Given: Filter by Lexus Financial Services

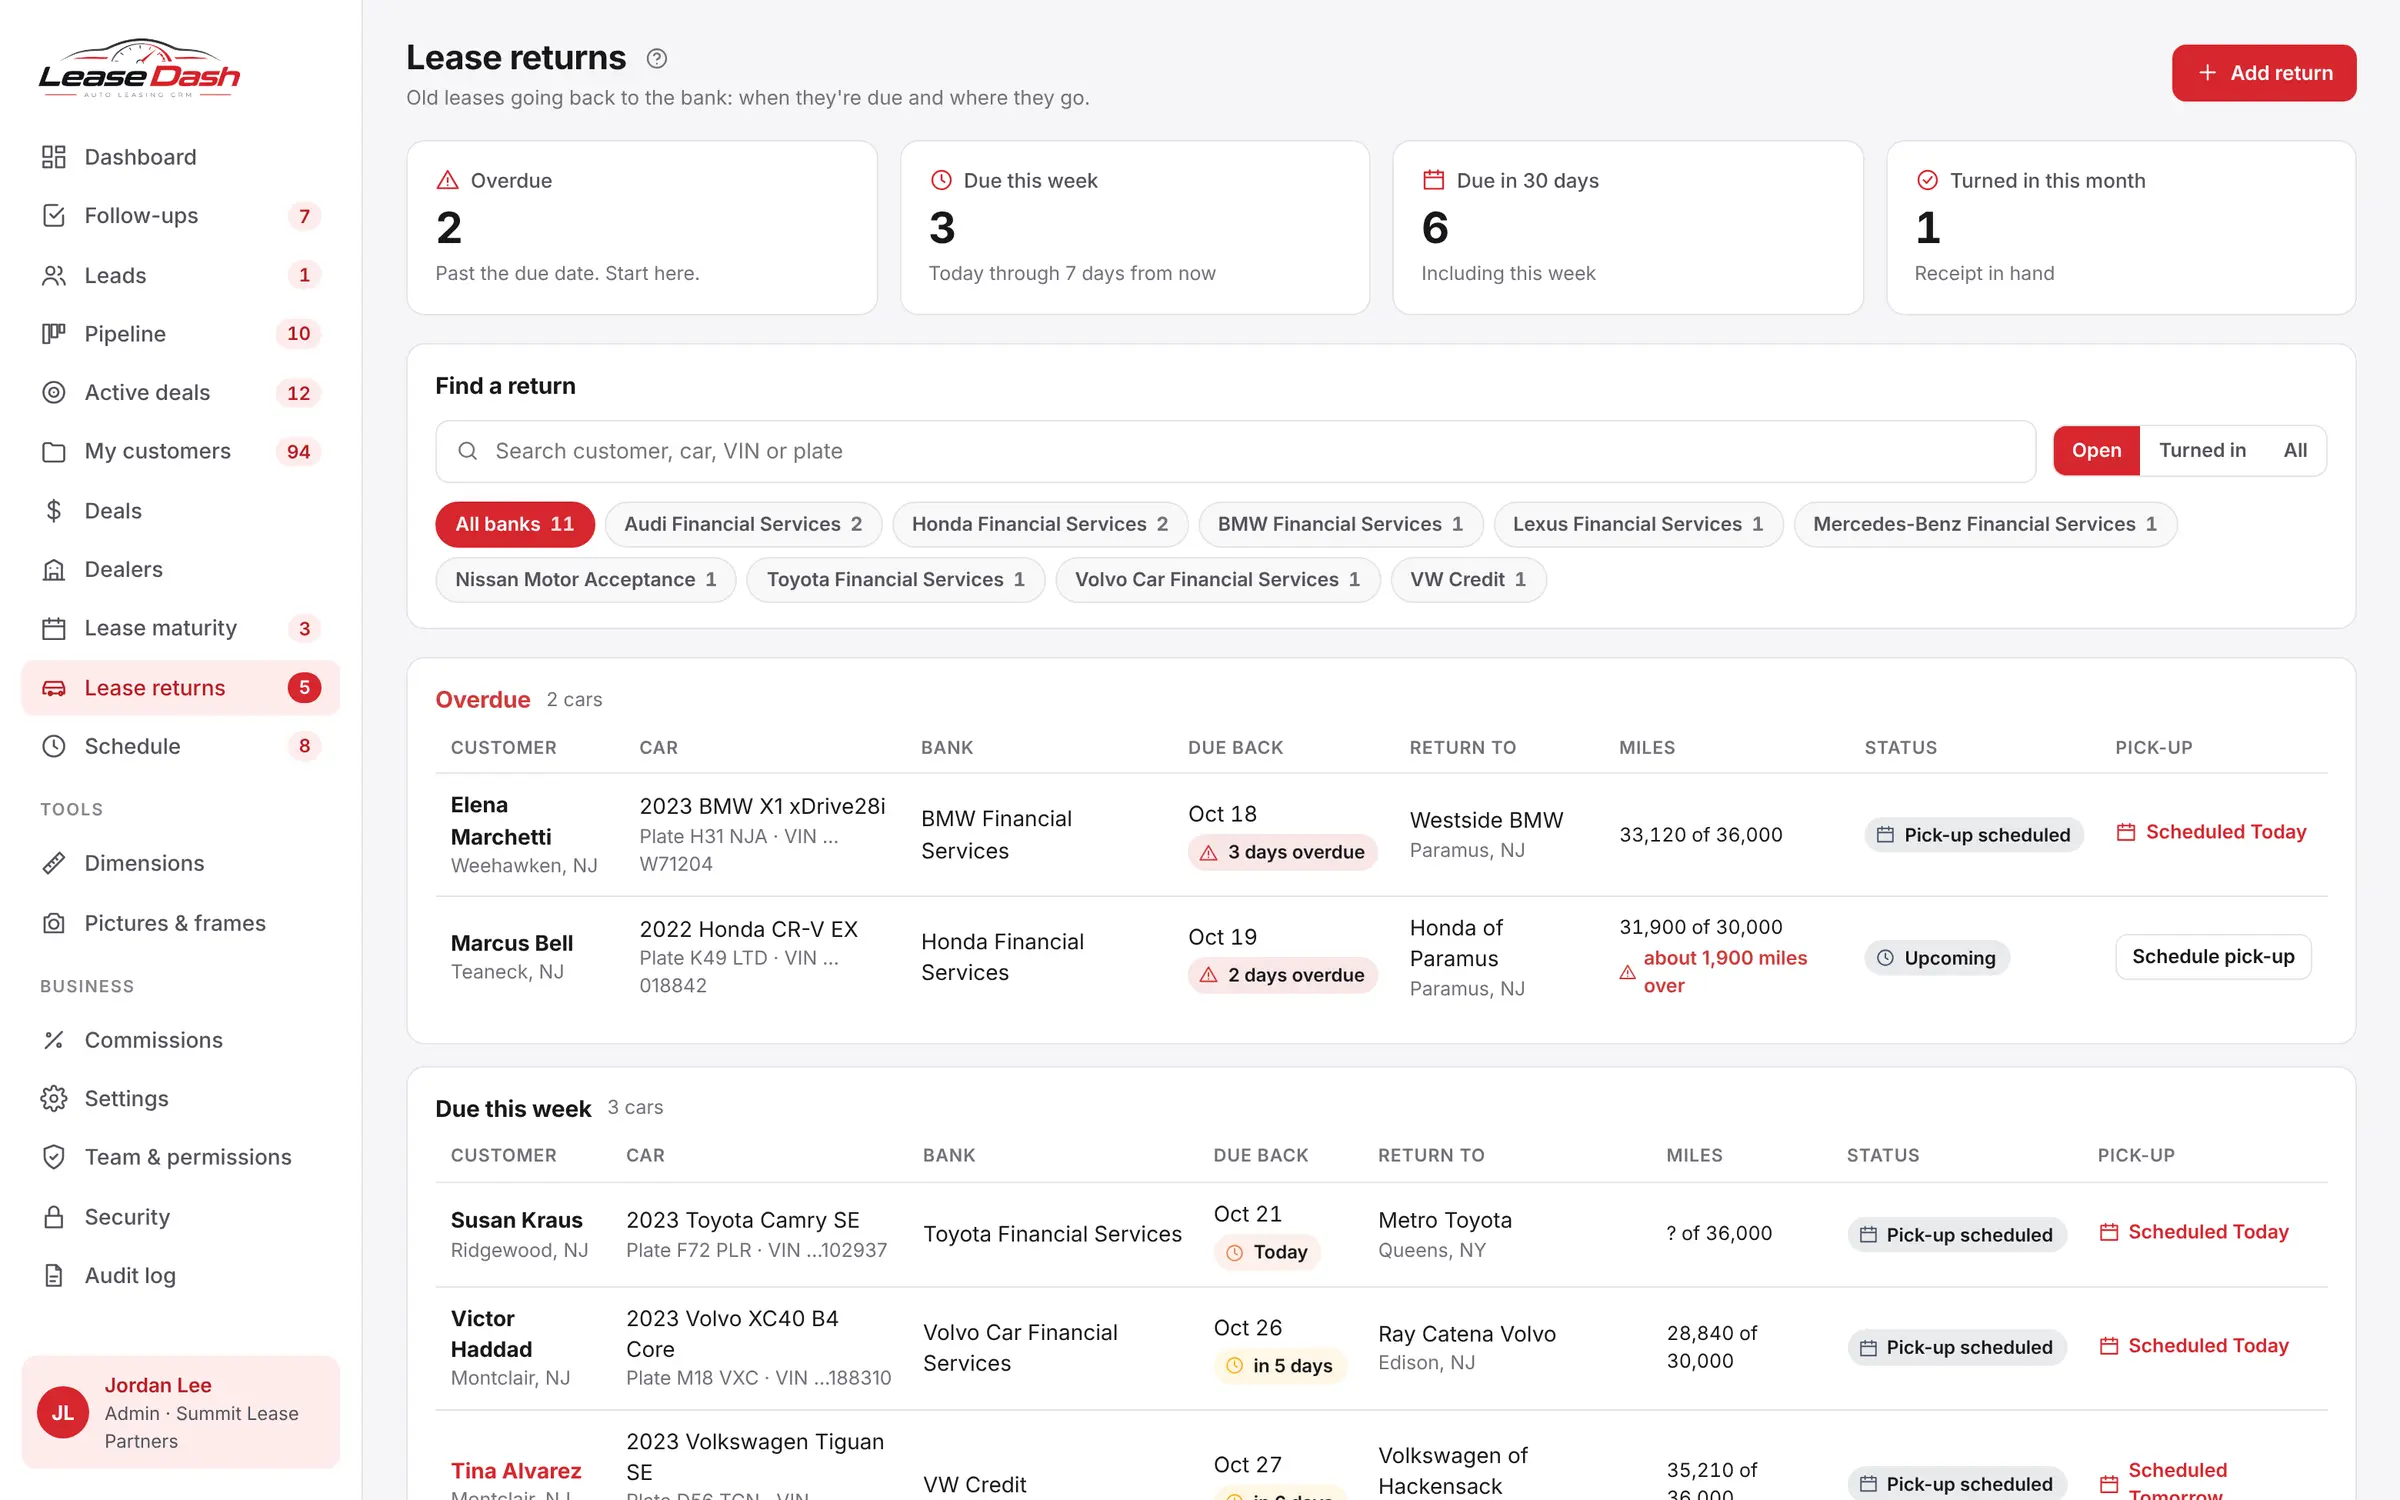Looking at the screenshot, I should [1638, 524].
